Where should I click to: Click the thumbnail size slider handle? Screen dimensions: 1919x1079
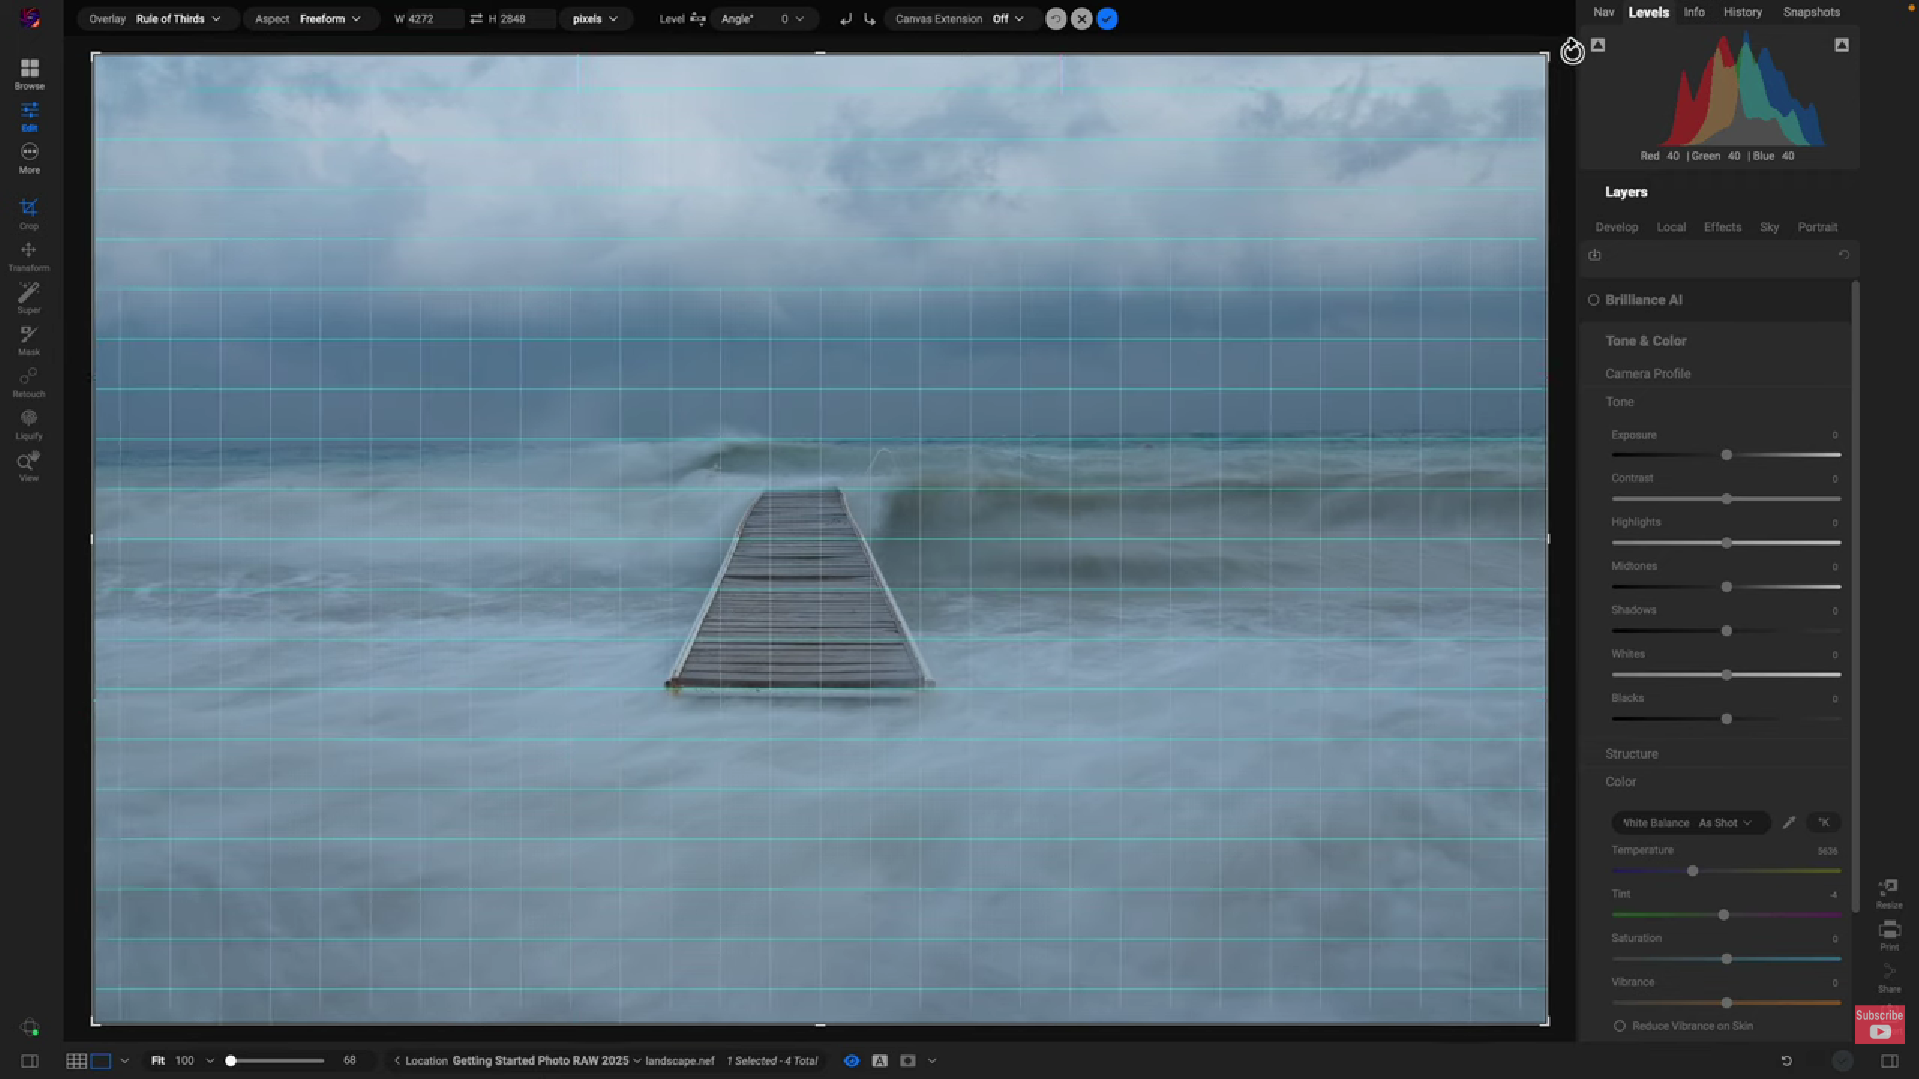click(231, 1061)
